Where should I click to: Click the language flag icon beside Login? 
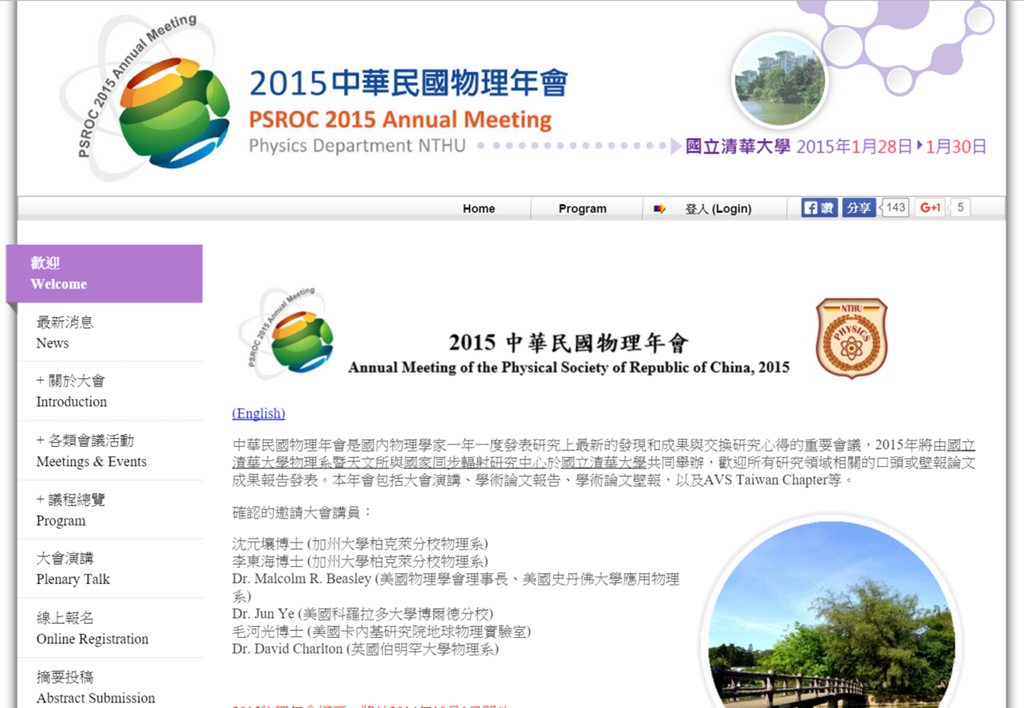(x=659, y=209)
